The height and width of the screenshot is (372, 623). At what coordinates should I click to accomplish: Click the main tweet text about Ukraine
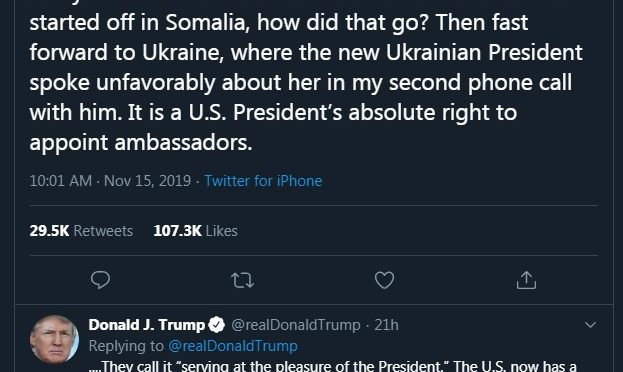point(306,82)
